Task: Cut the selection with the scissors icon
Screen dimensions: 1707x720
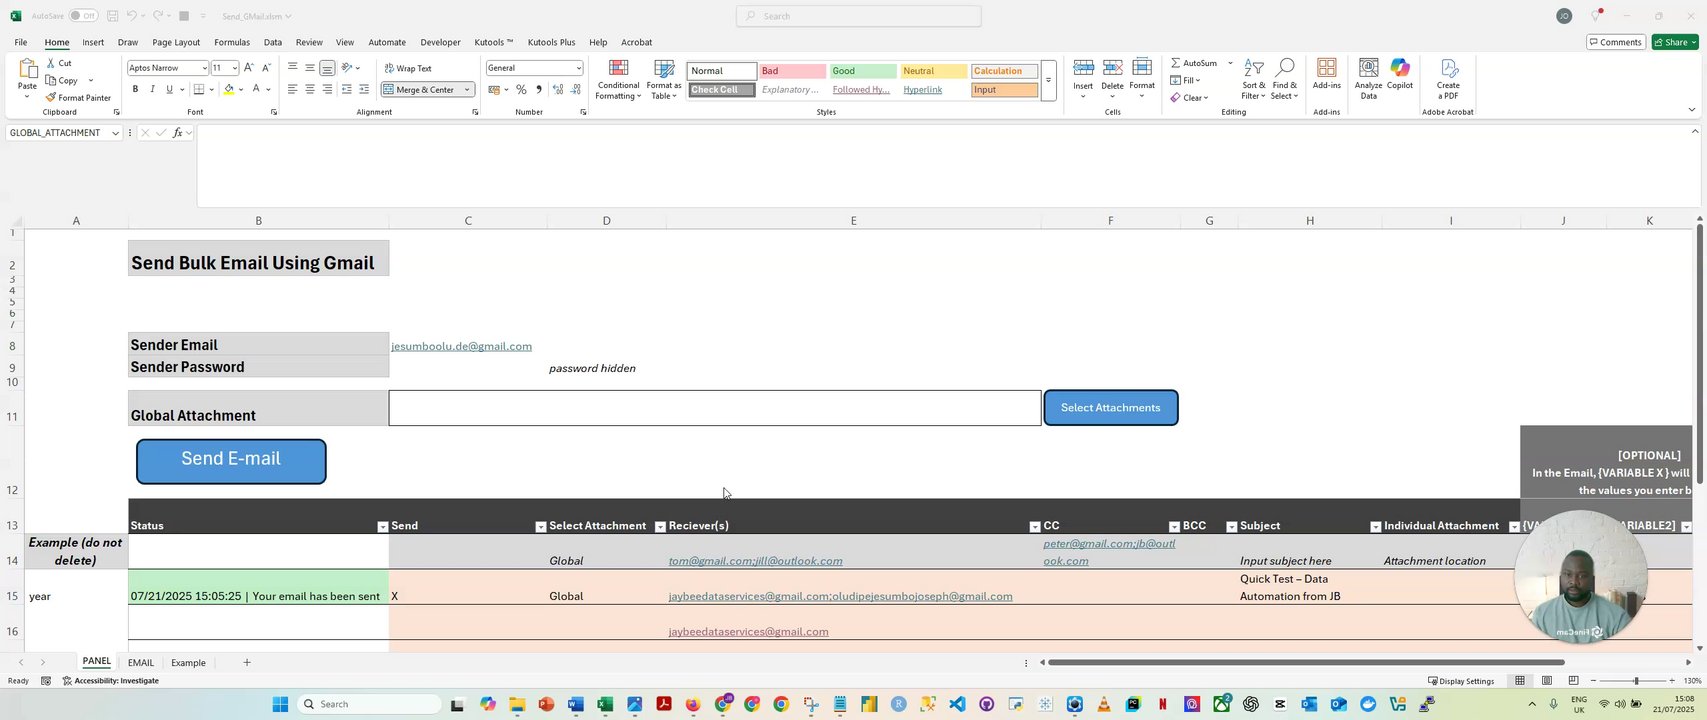Action: coord(51,63)
